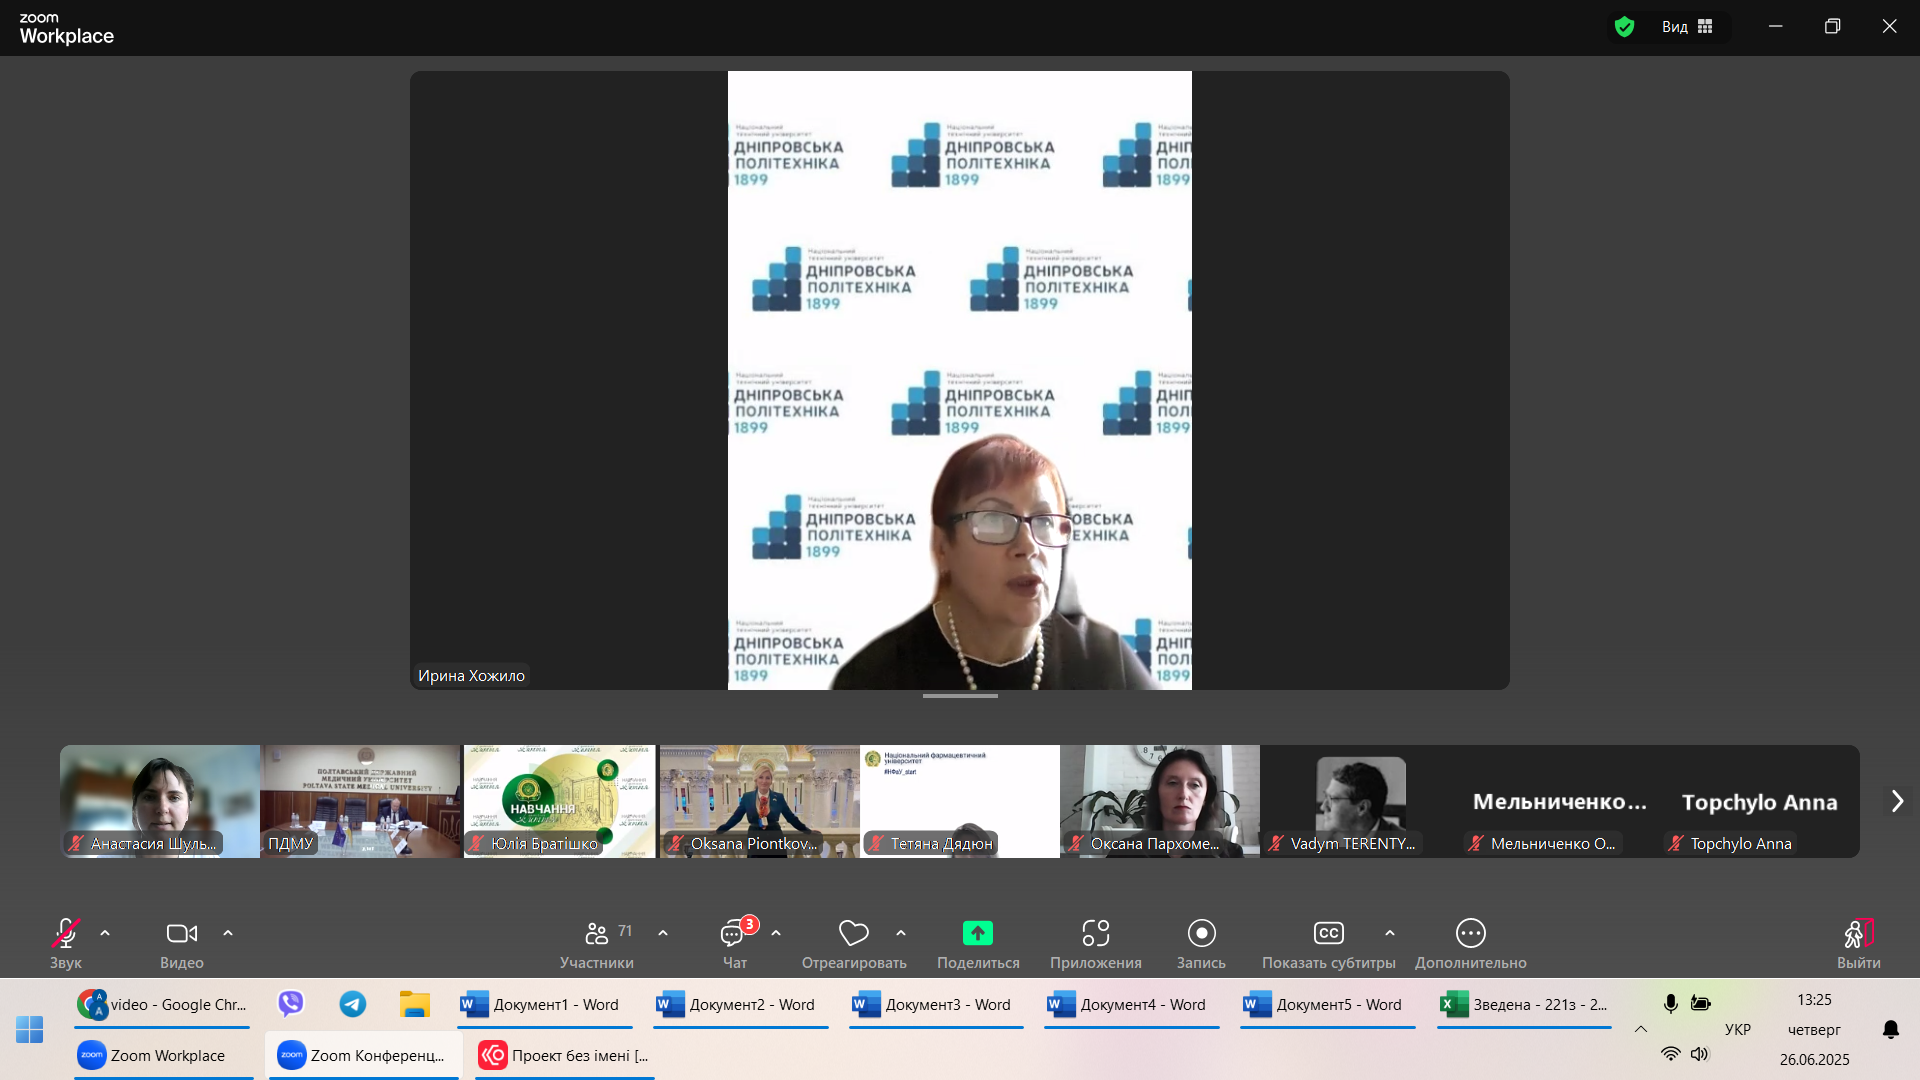Expand subtitles options arrow

coord(1390,933)
